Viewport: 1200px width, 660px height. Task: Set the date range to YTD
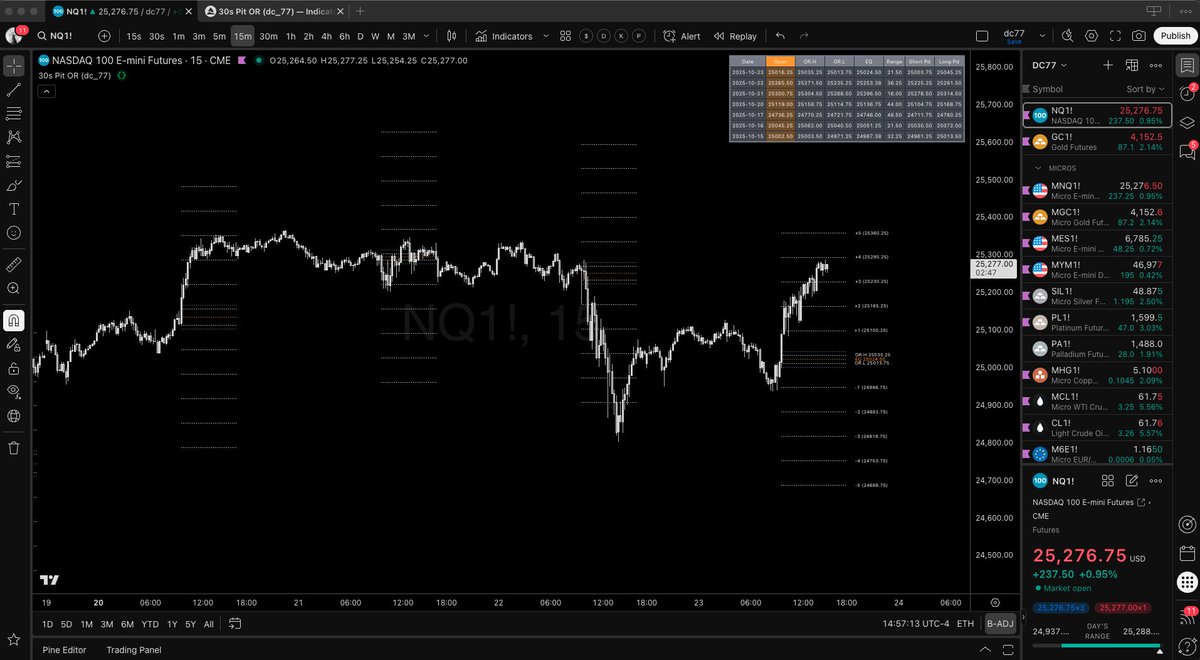(150, 624)
